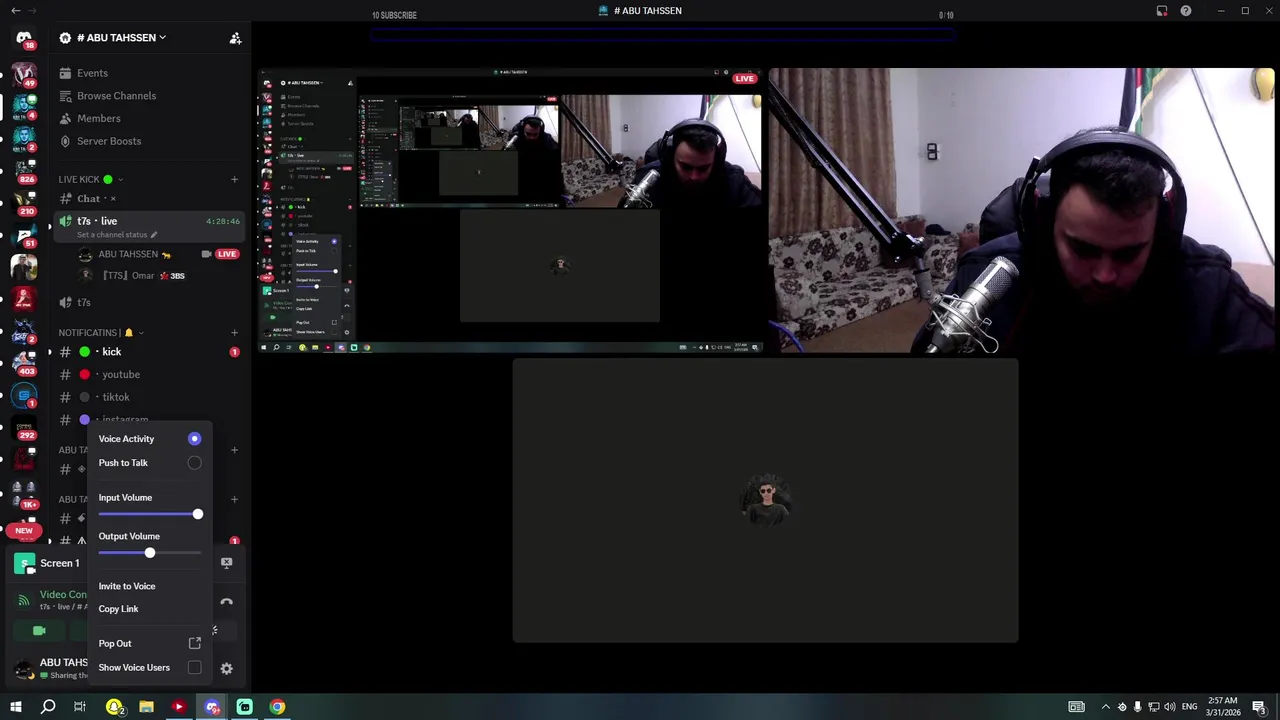Stop streaming Screen 1 icon
The image size is (1280, 720).
point(227,563)
